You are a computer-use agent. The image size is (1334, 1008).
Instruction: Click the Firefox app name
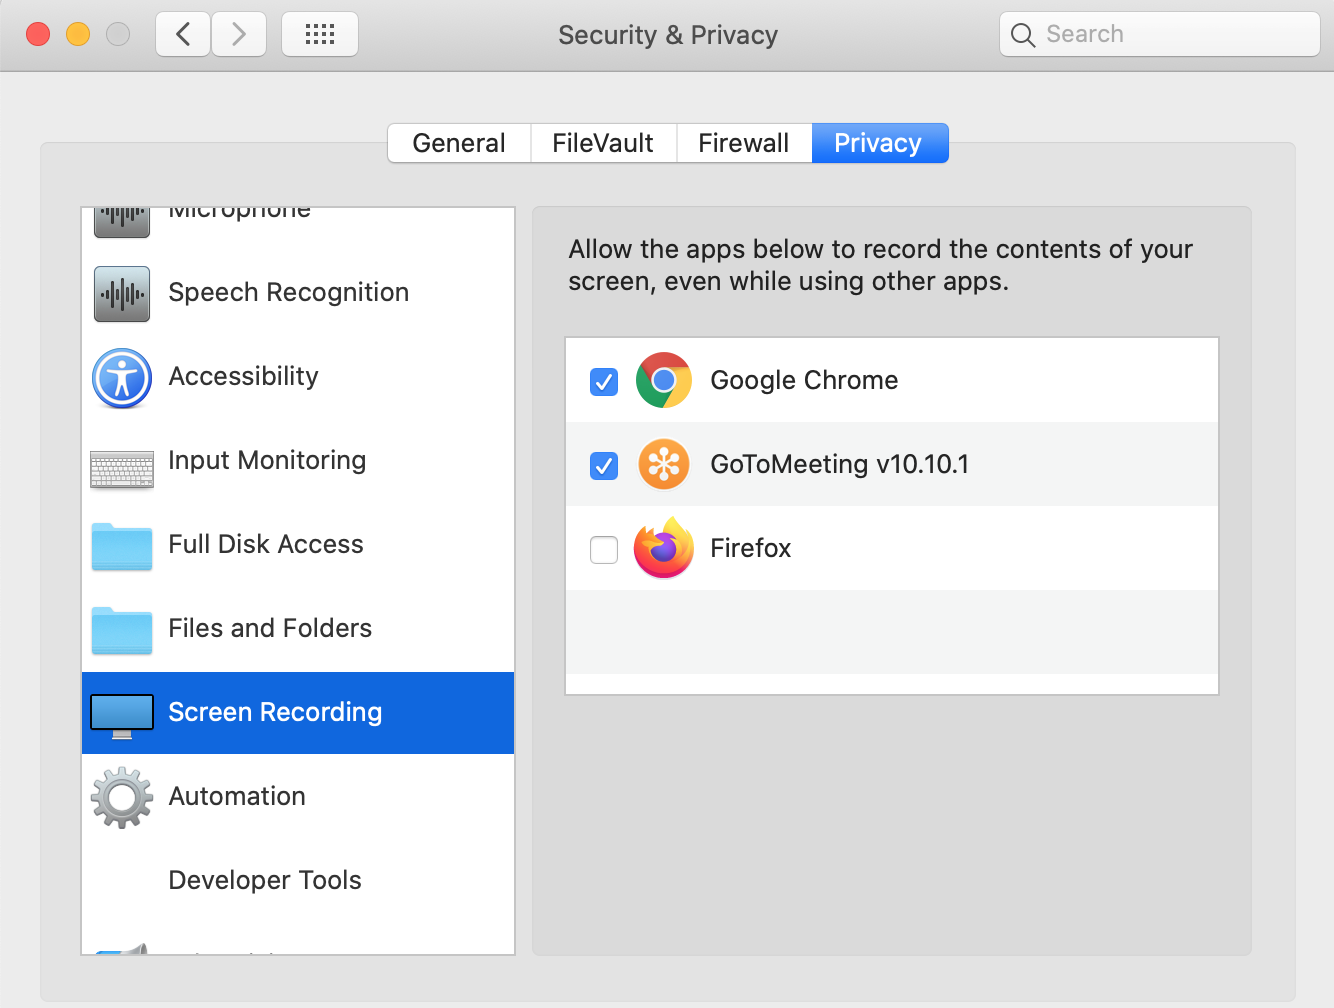(750, 549)
